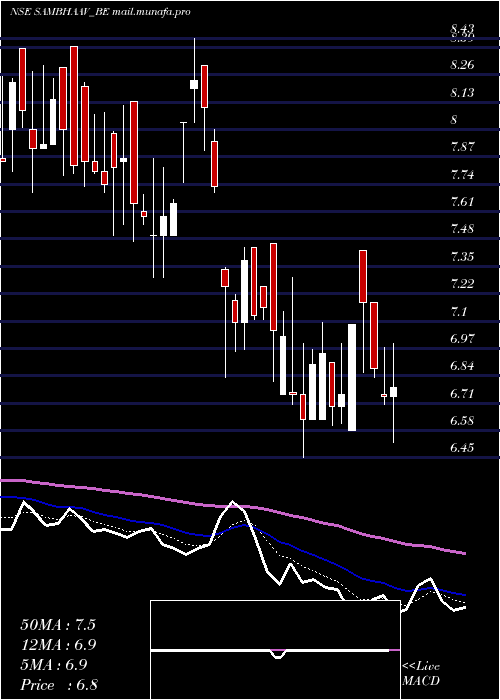500x700 pixels.
Task: Click the 7.1 price axis label
Action: click(x=458, y=311)
